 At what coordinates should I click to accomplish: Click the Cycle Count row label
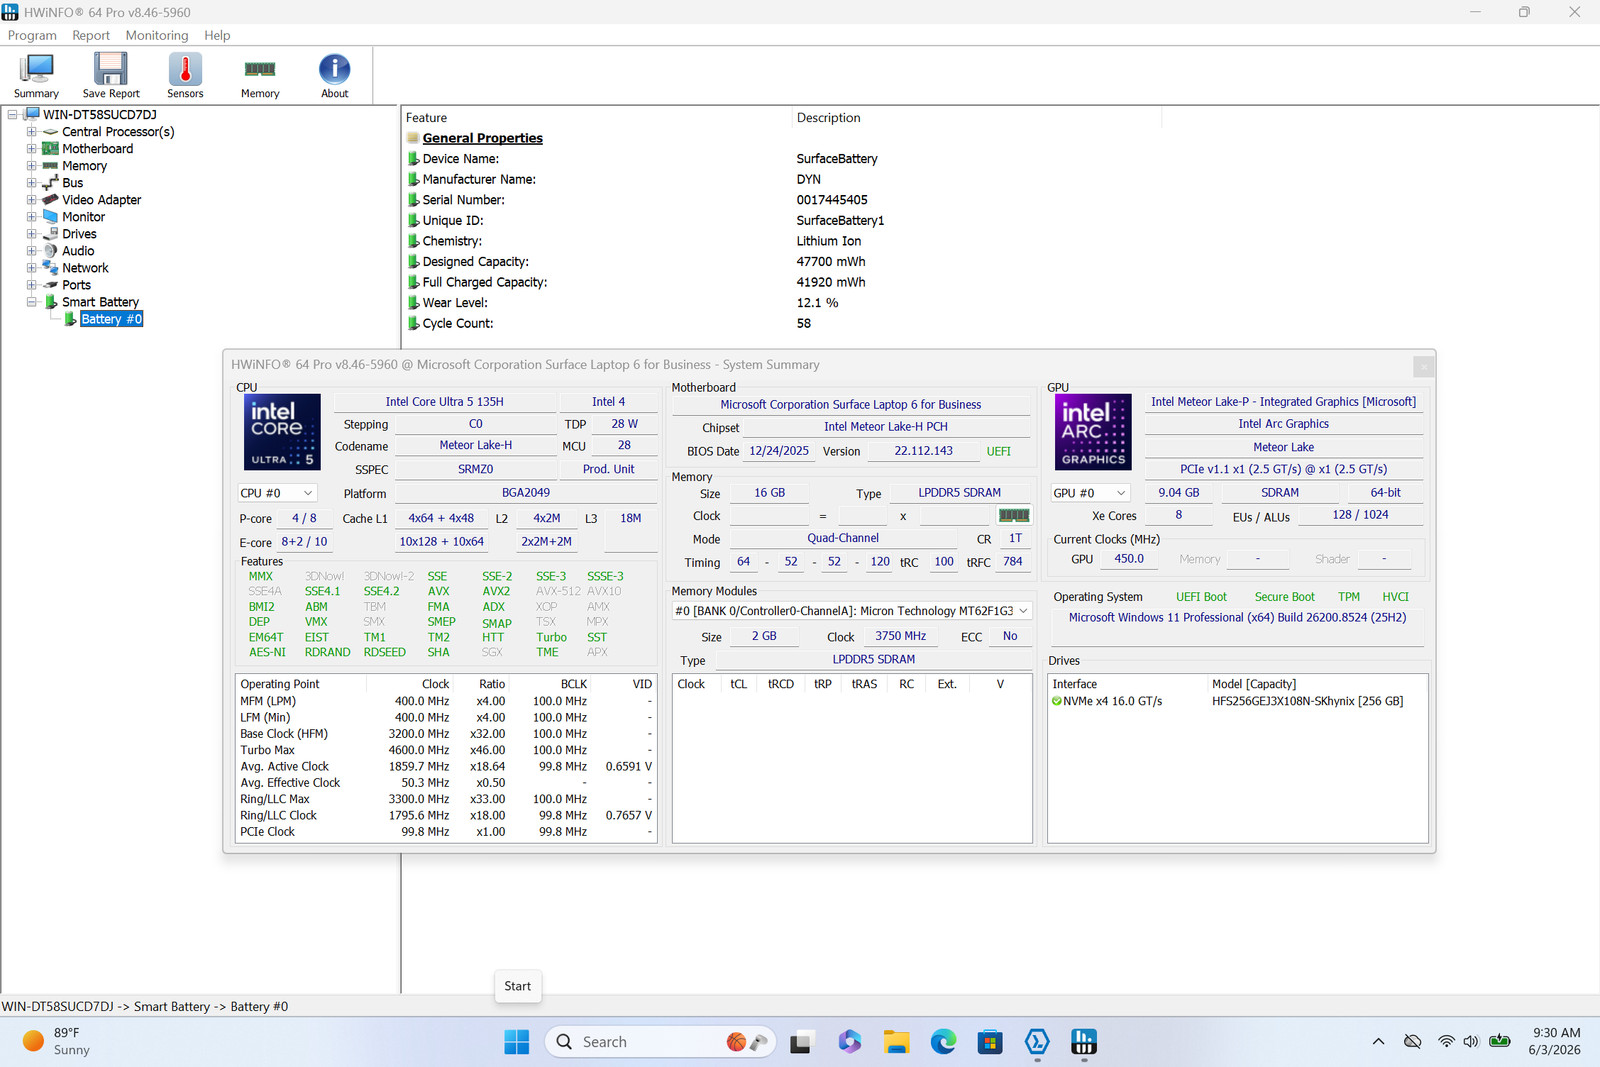457,324
